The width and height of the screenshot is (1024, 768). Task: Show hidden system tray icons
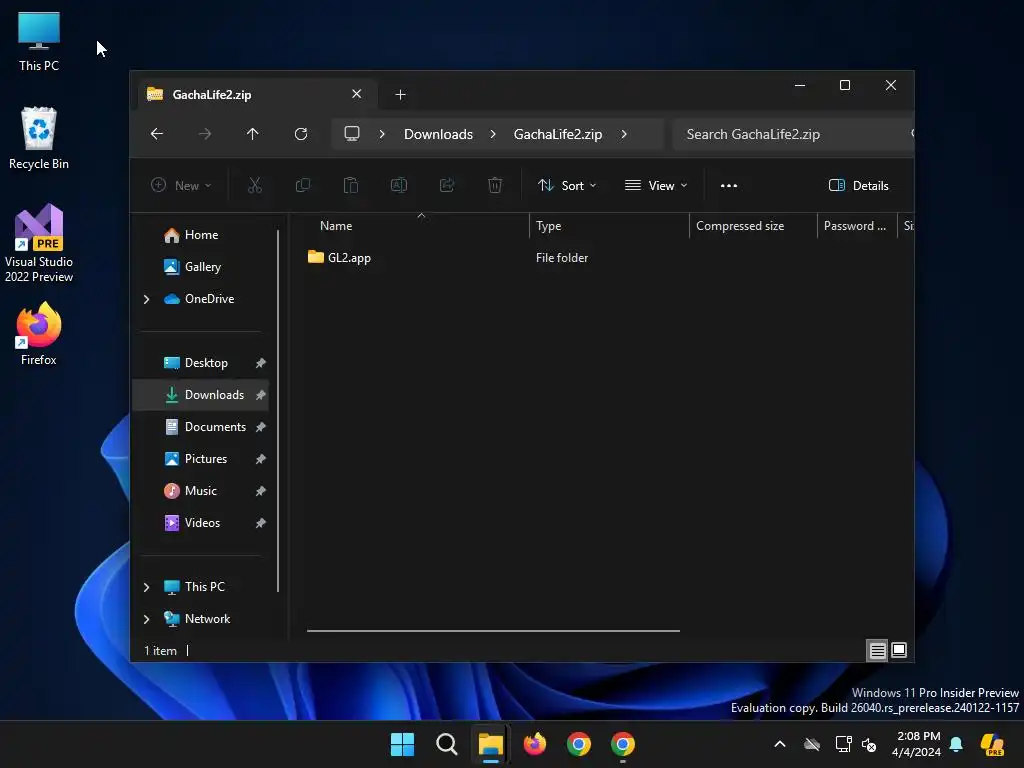pyautogui.click(x=780, y=744)
